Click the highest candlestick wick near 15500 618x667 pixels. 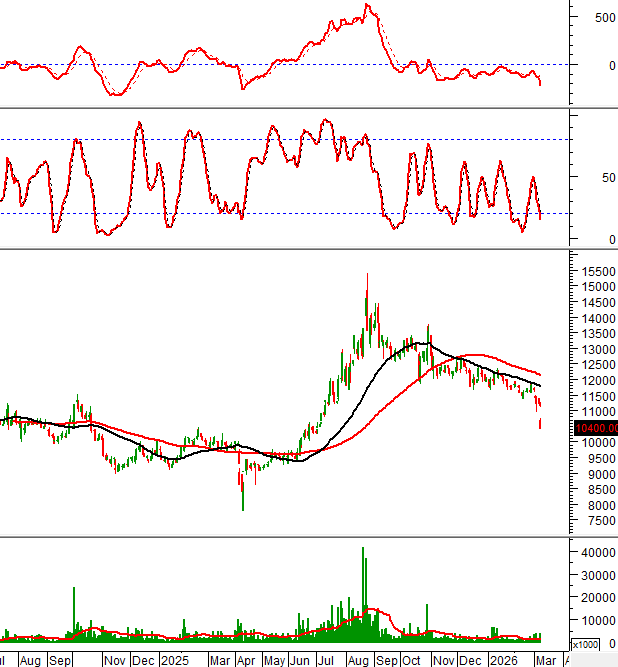(x=367, y=276)
